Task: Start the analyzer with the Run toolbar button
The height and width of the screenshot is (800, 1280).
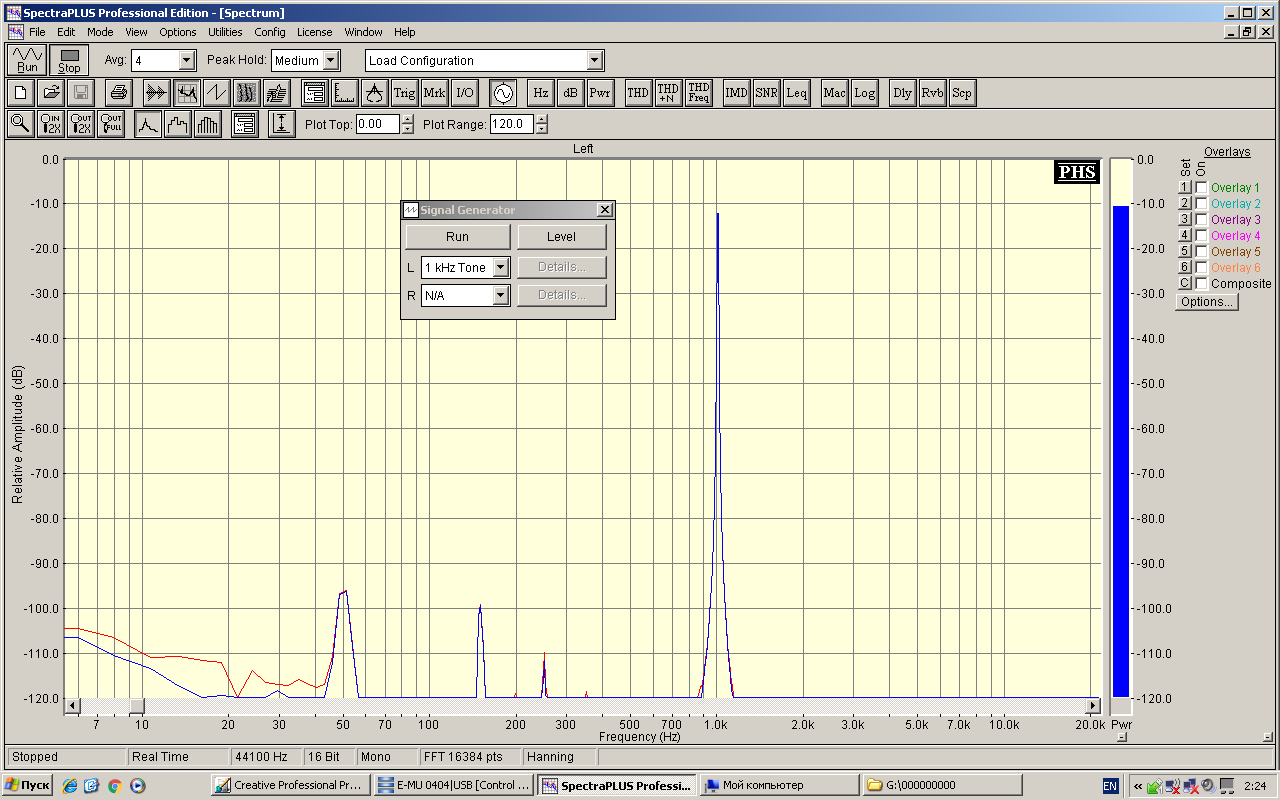Action: (x=27, y=60)
